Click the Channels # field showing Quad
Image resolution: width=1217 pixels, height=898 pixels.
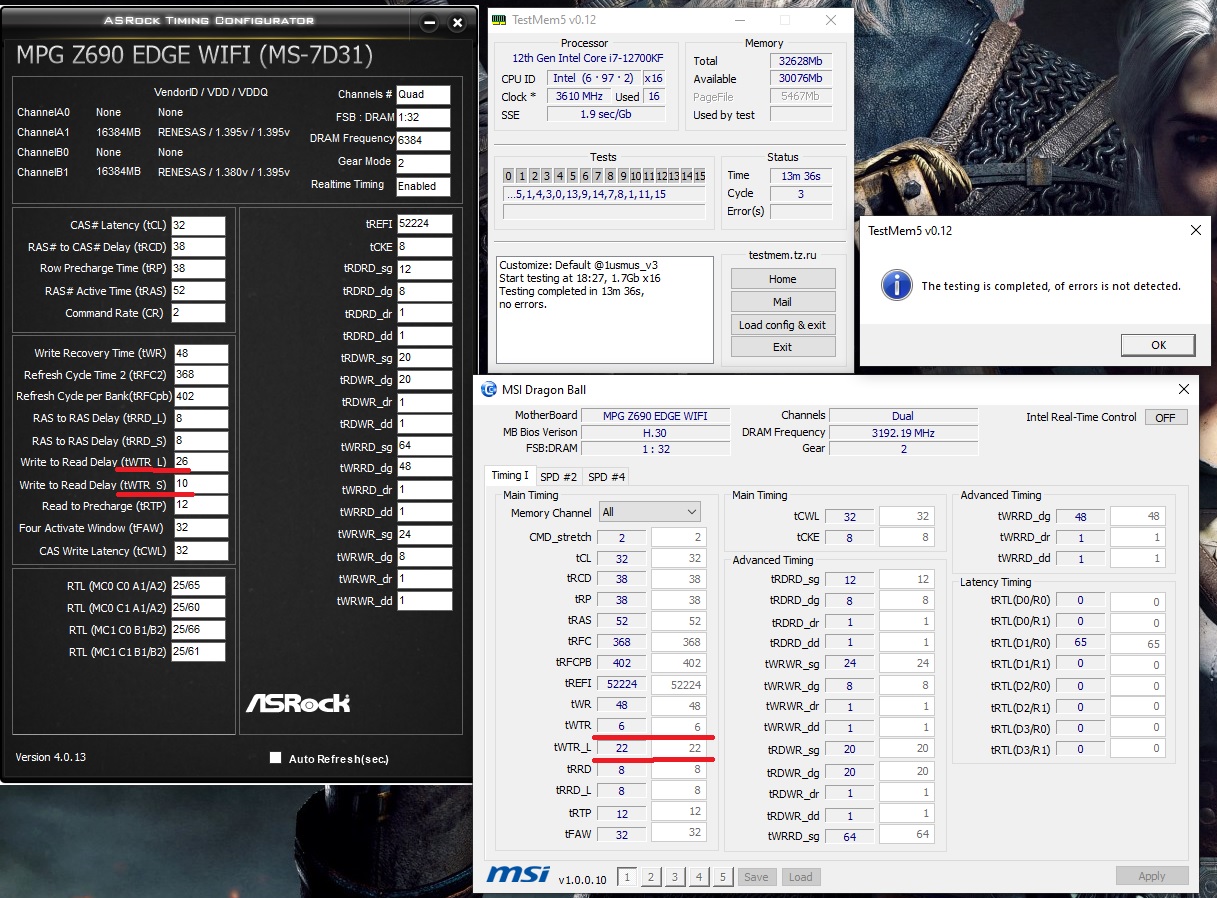[423, 95]
